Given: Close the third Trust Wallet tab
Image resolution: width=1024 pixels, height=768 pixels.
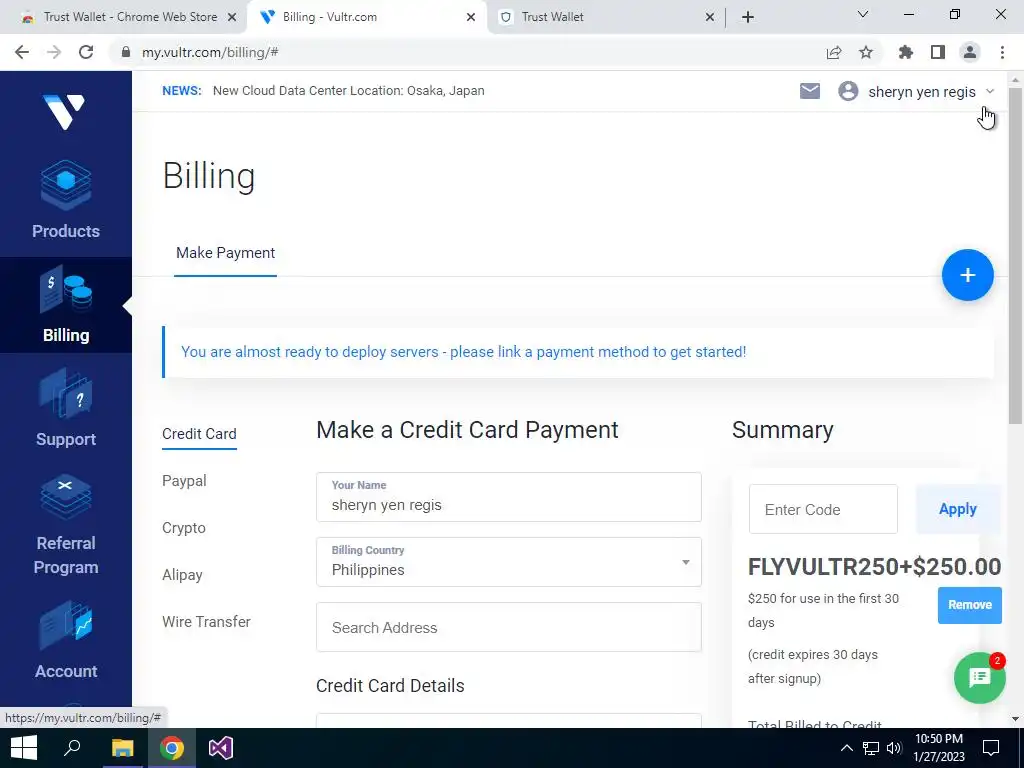Looking at the screenshot, I should click(710, 17).
